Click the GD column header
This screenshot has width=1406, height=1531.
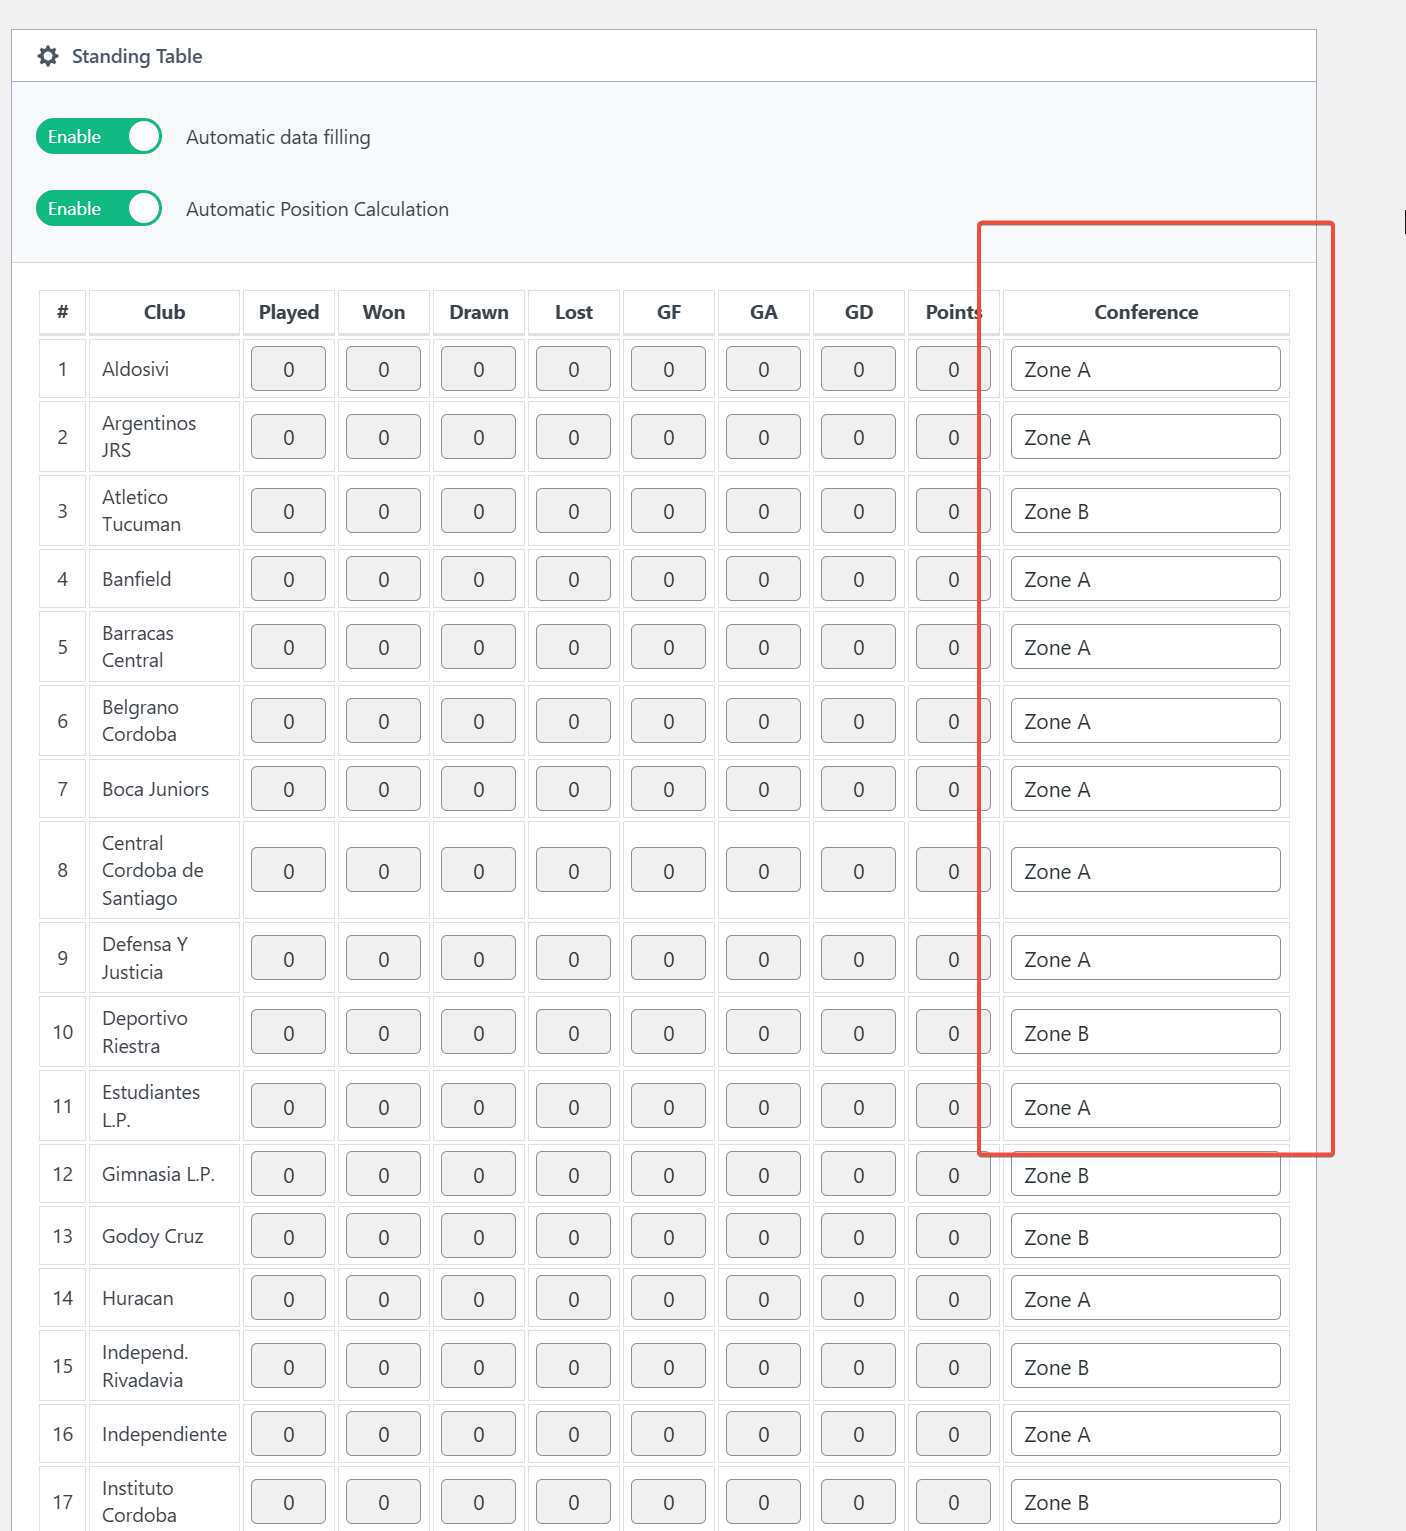click(859, 312)
